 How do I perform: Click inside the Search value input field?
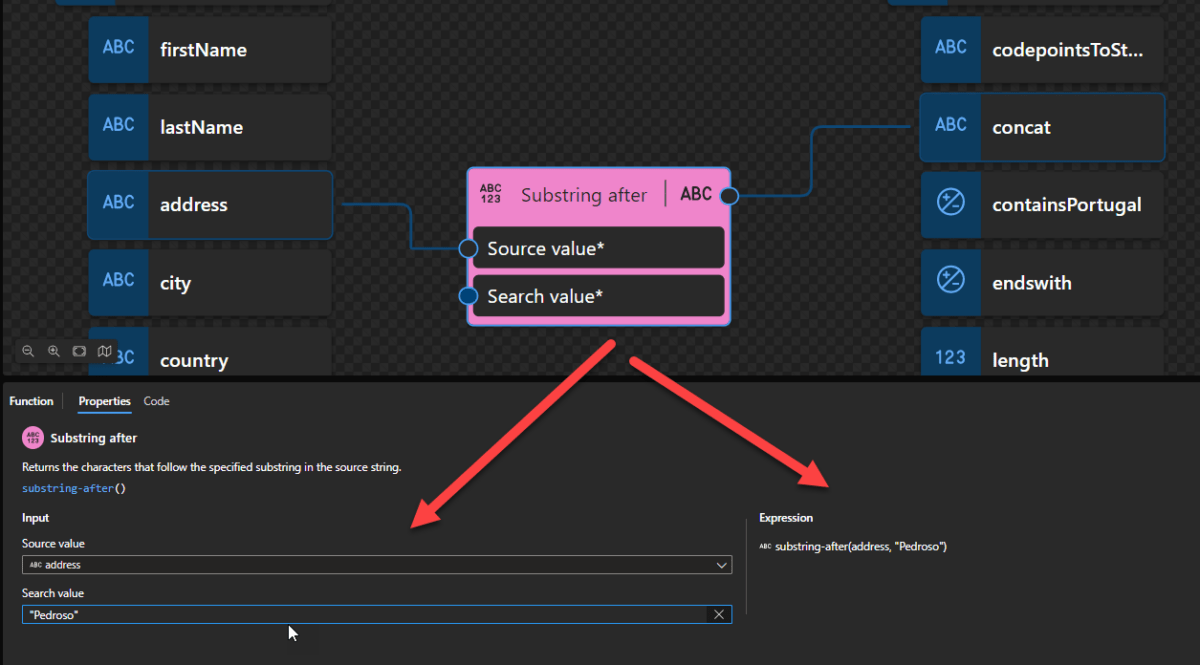click(300, 614)
